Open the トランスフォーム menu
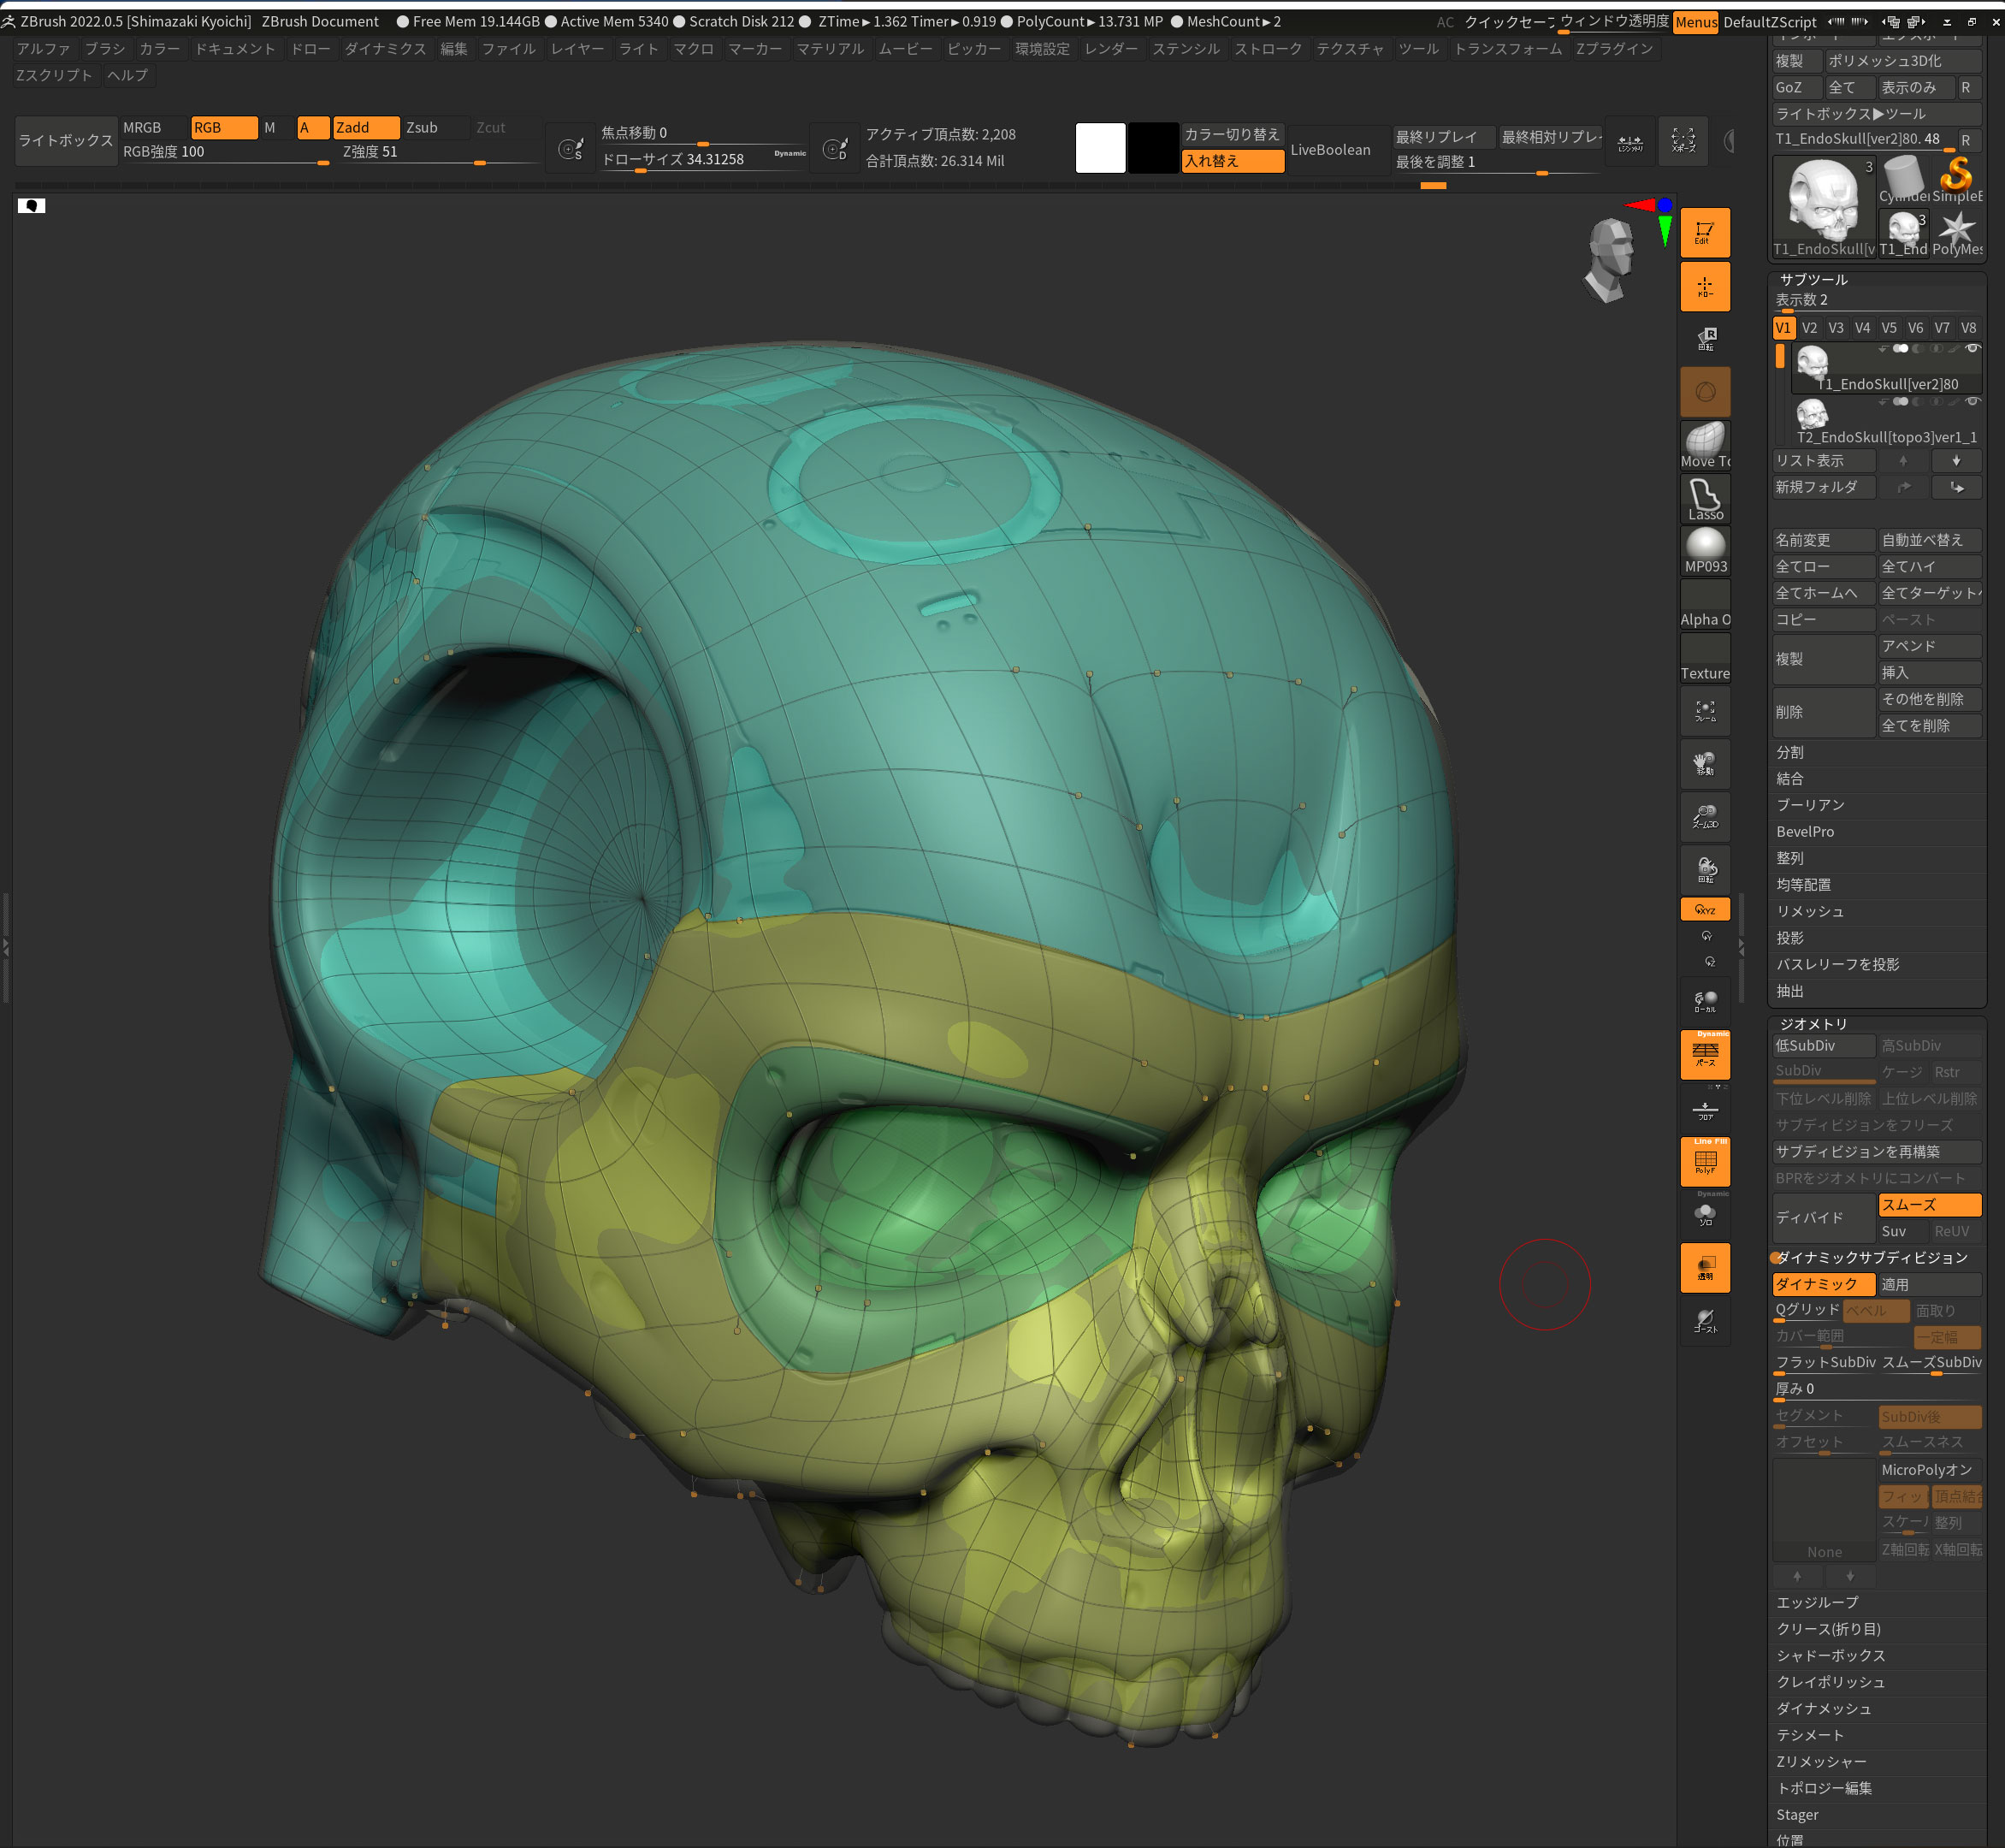 tap(1508, 49)
